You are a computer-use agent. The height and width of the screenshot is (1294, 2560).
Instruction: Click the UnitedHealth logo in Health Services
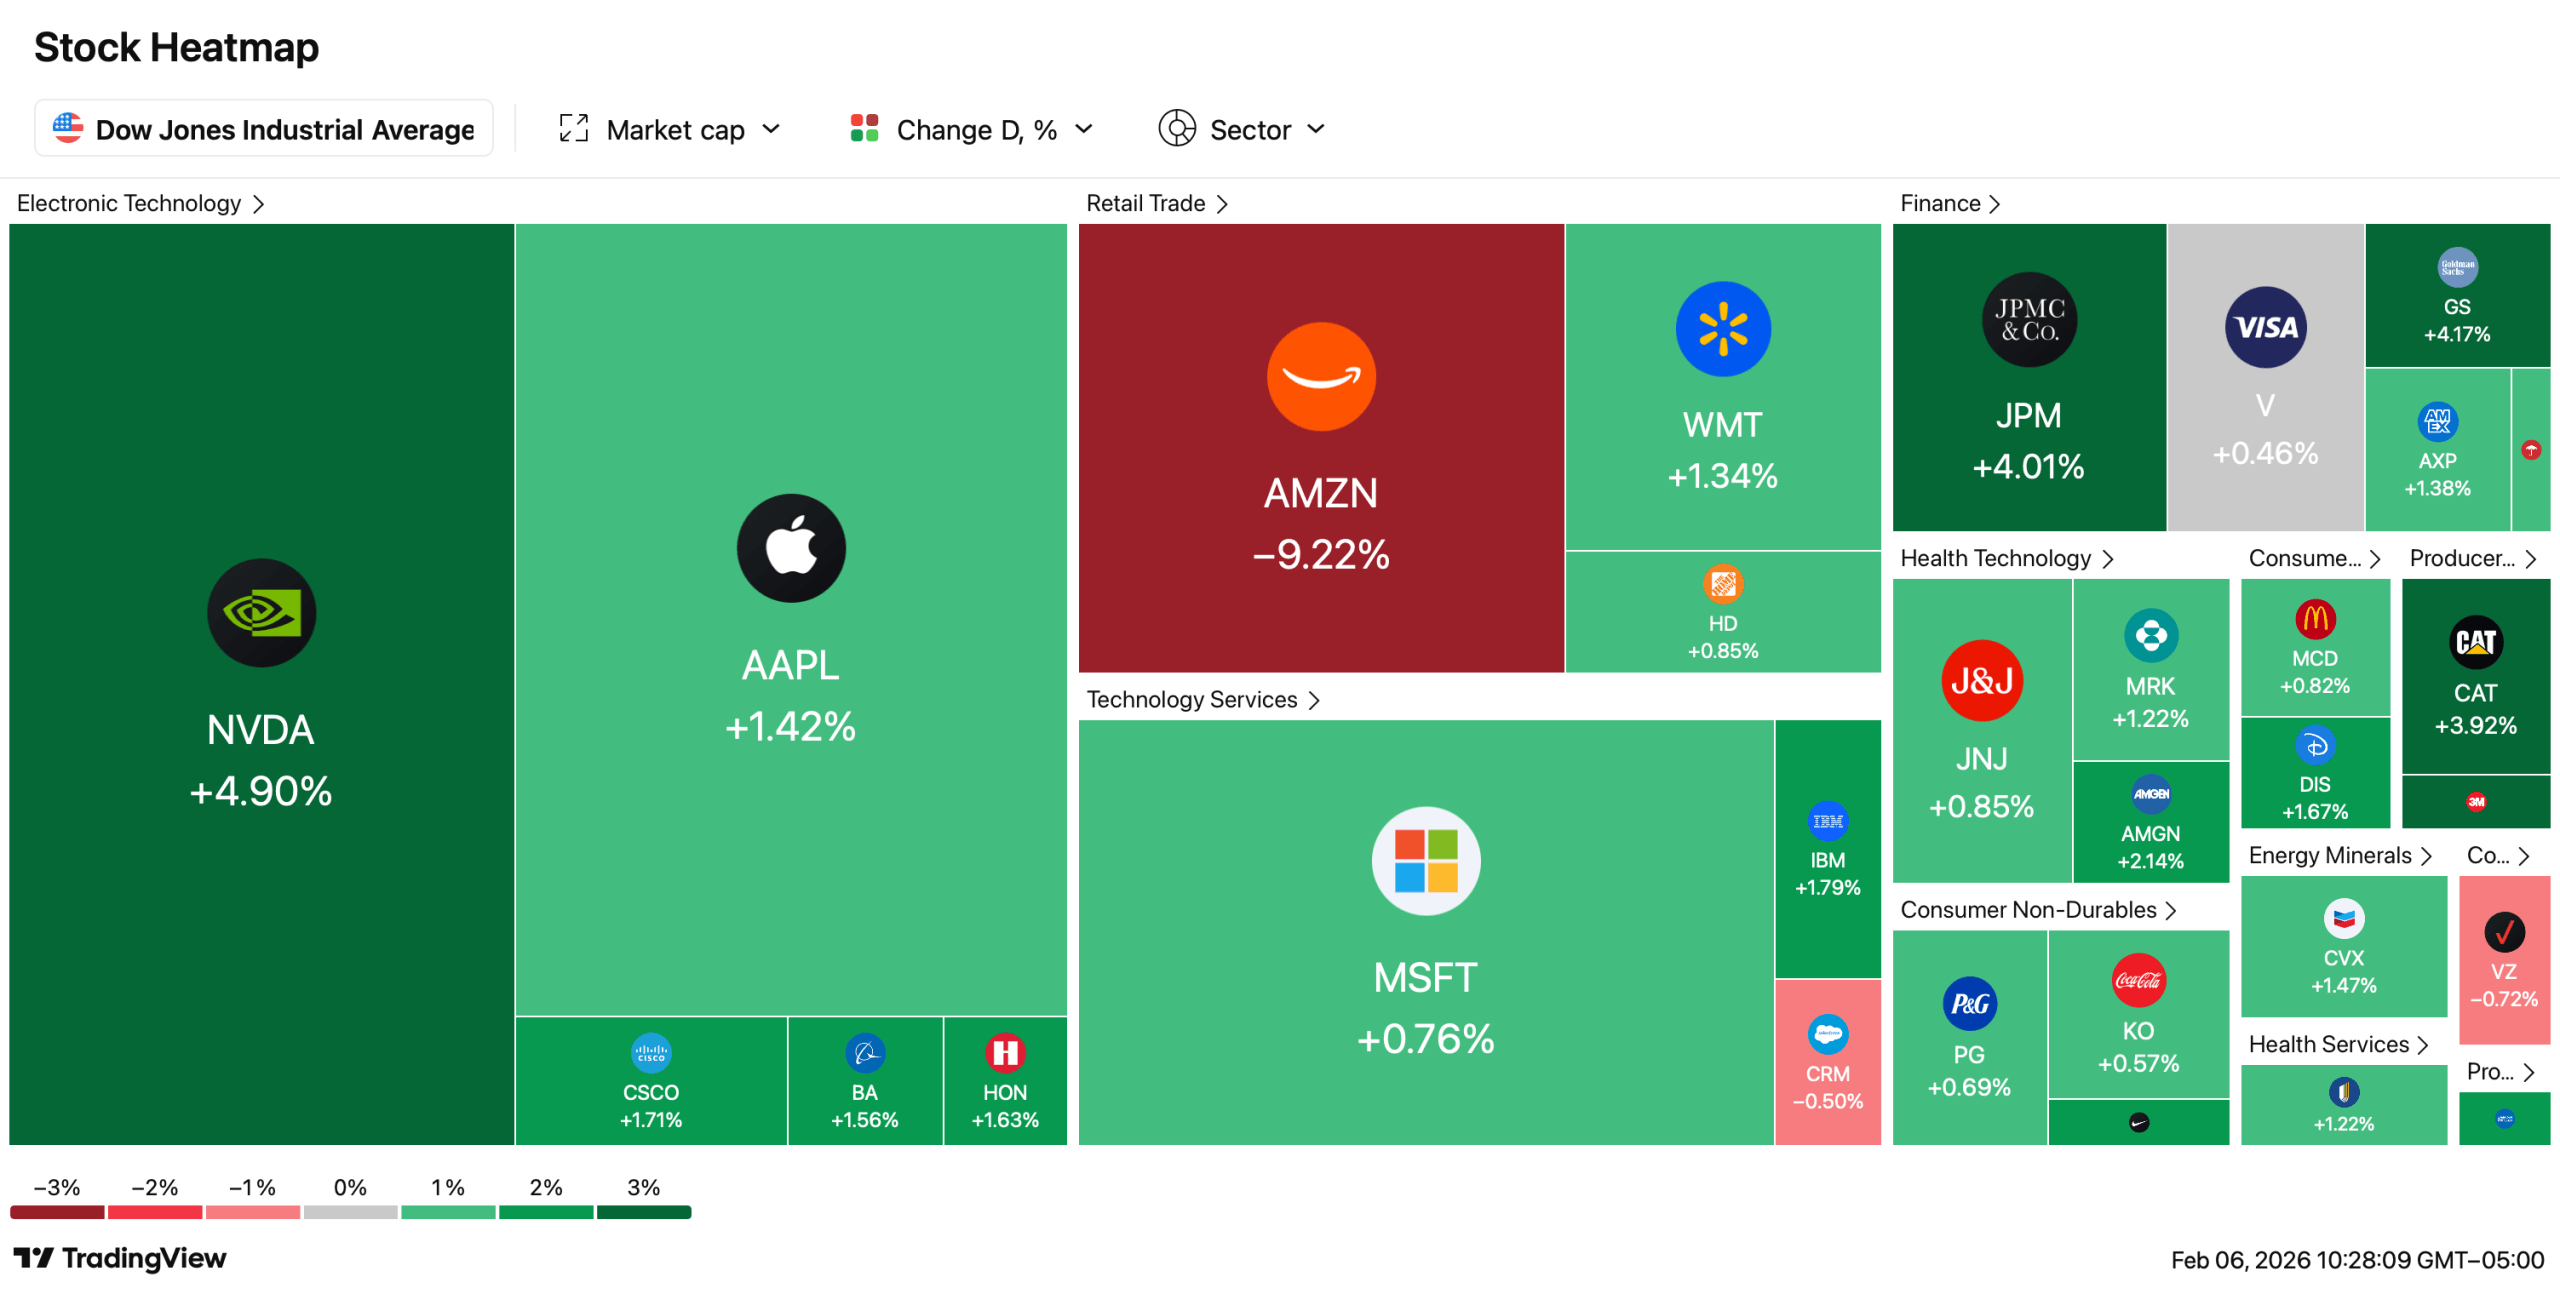2343,1091
